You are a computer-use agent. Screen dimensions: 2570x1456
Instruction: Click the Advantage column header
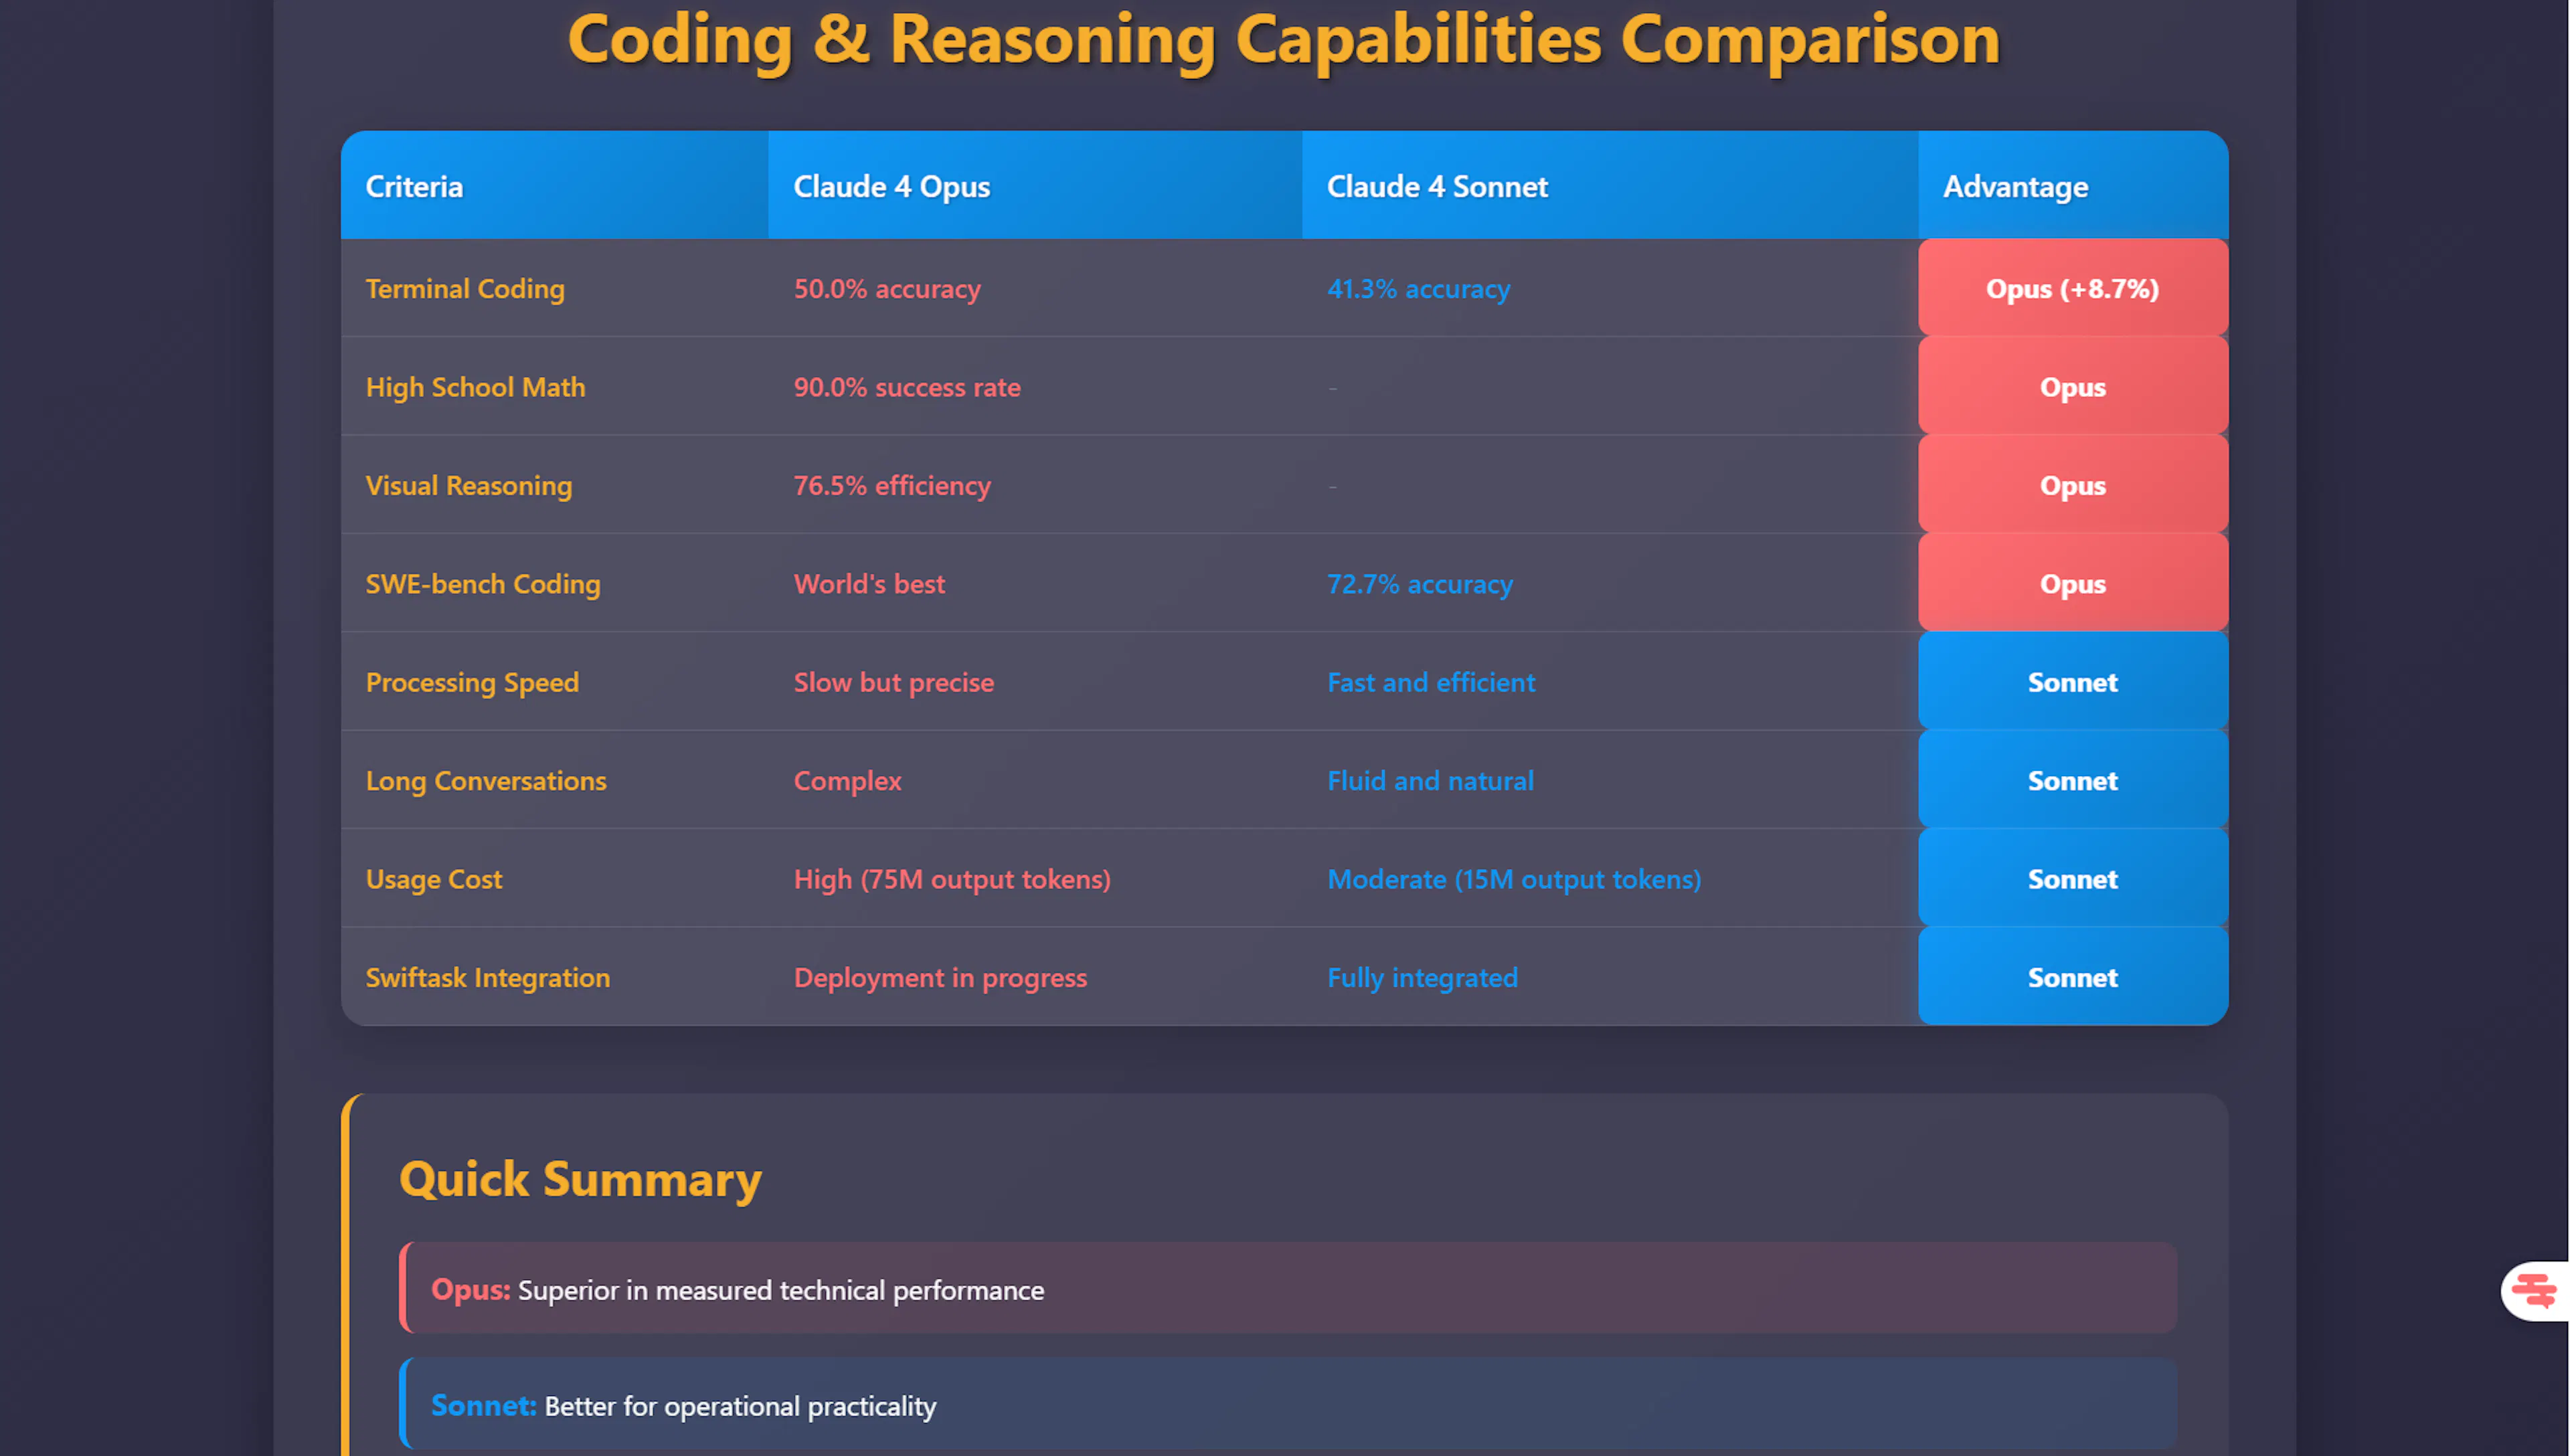tap(2014, 187)
